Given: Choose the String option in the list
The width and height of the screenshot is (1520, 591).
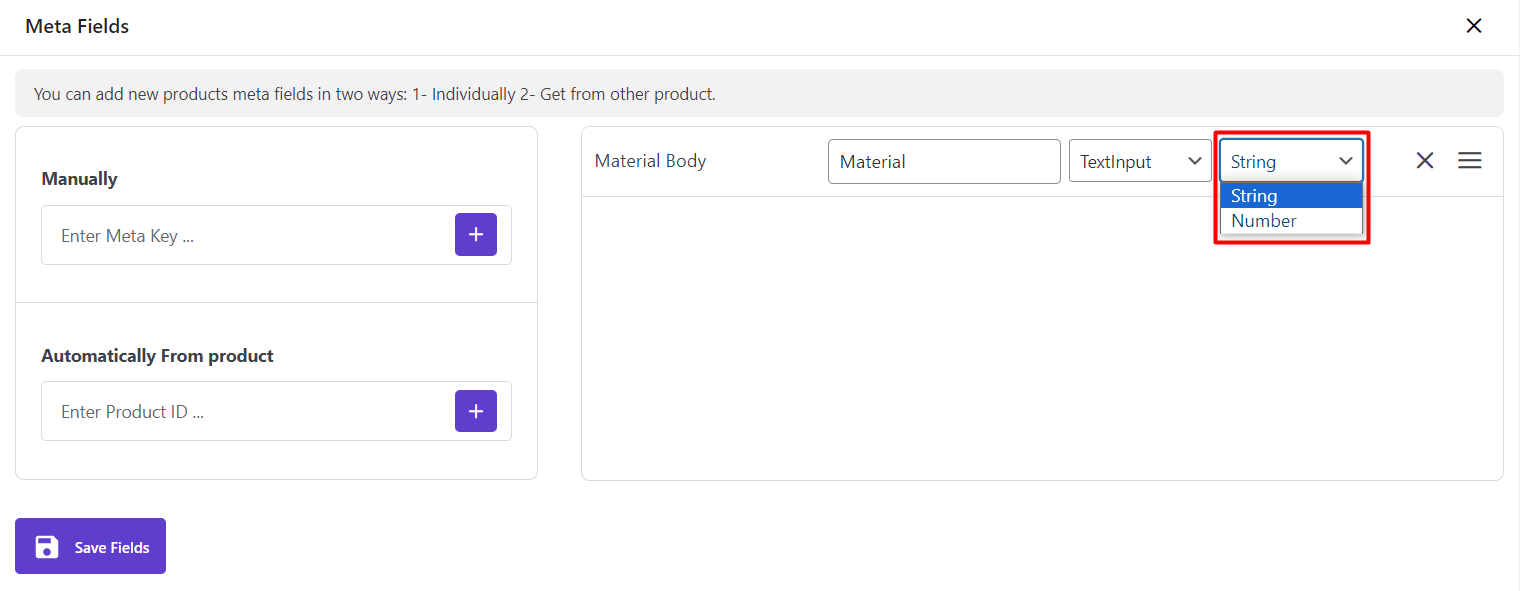Looking at the screenshot, I should click(x=1291, y=196).
